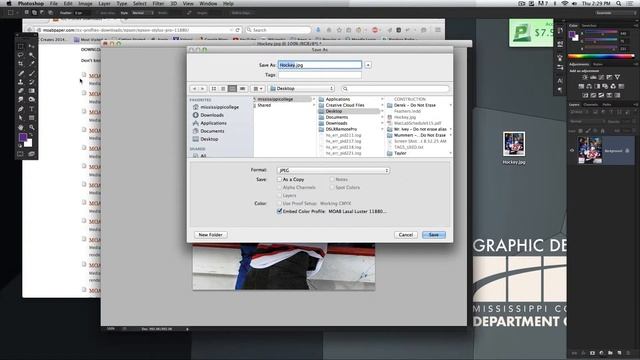The image size is (640, 360).
Task: Open the arrange items dropdown in Save dialog
Action: [258, 89]
